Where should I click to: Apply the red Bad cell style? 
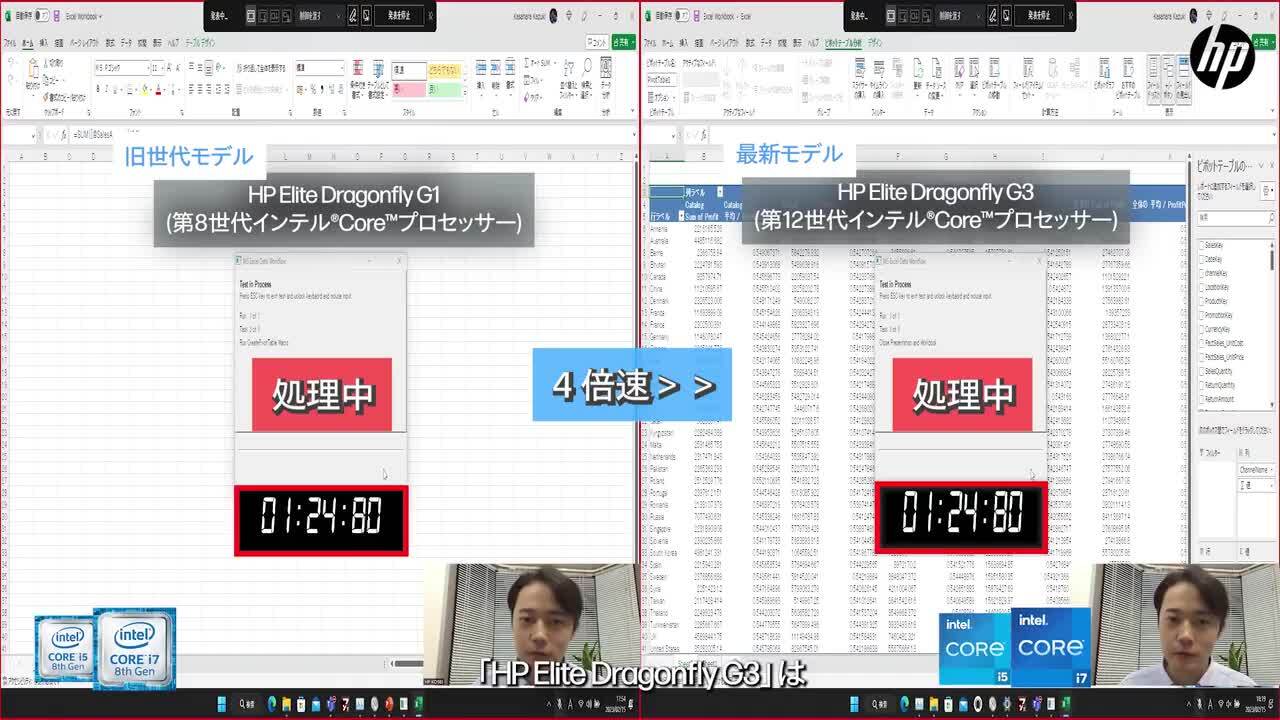point(409,89)
